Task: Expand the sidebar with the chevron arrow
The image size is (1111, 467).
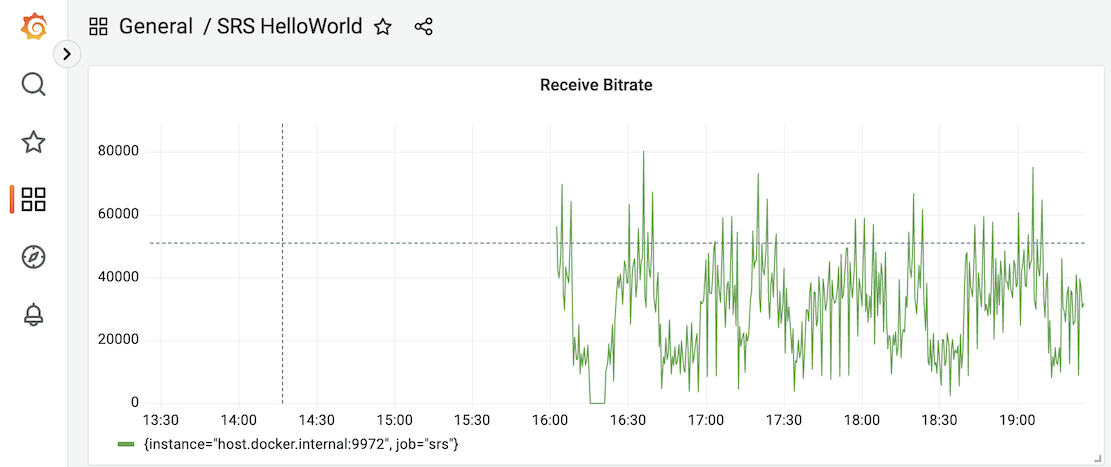Action: click(x=67, y=54)
